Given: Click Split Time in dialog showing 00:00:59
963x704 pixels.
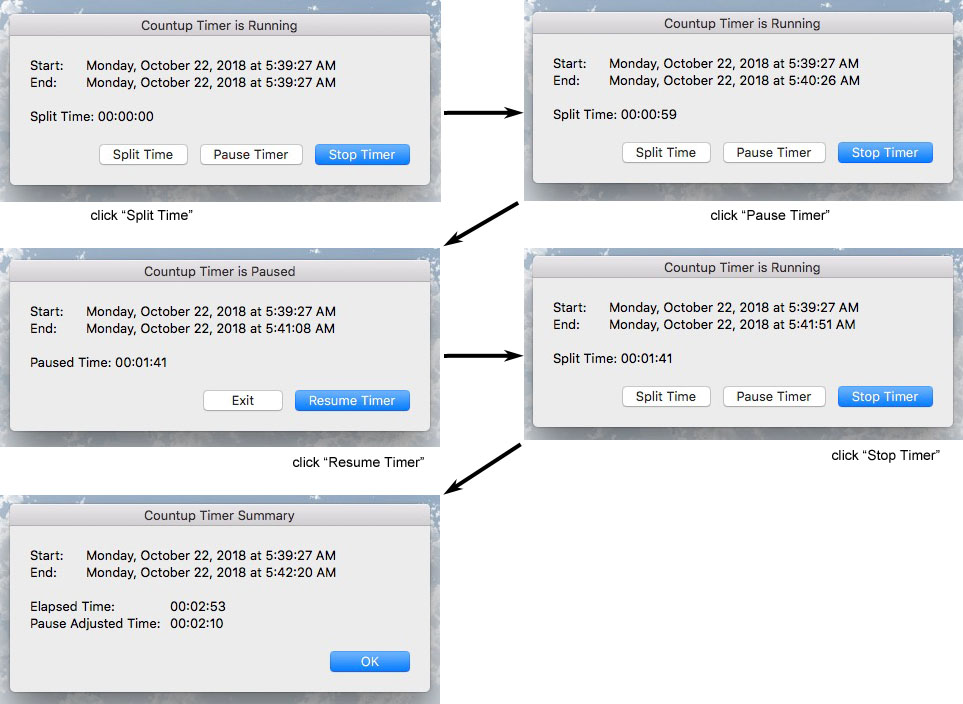Looking at the screenshot, I should coord(666,153).
